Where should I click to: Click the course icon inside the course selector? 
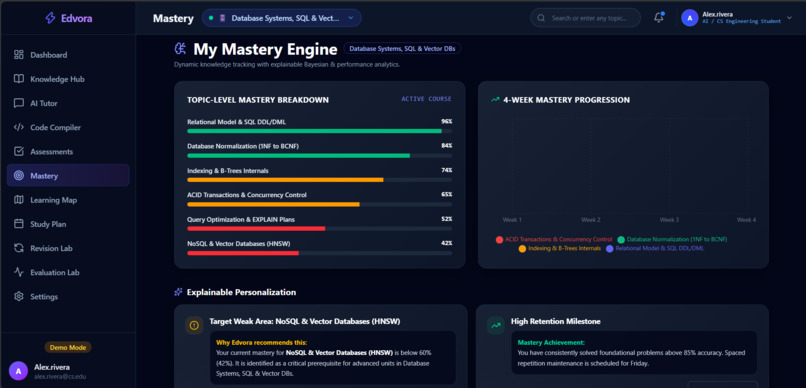tap(223, 18)
